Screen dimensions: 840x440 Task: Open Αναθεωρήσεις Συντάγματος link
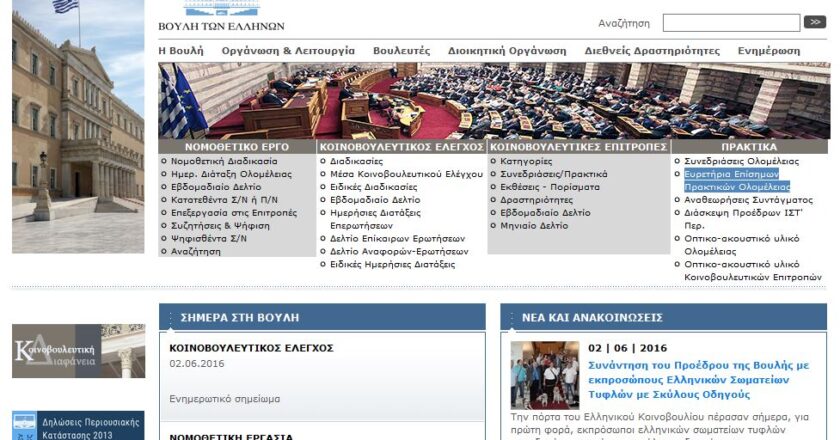point(748,200)
